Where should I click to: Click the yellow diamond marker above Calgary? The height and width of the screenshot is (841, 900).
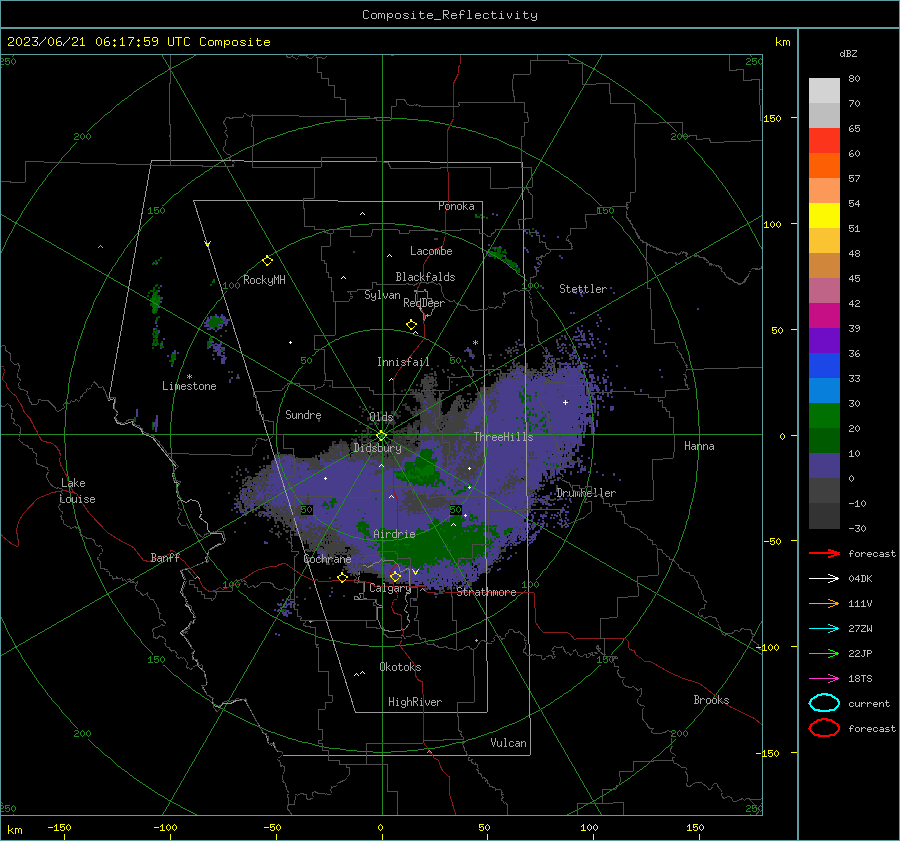(395, 576)
